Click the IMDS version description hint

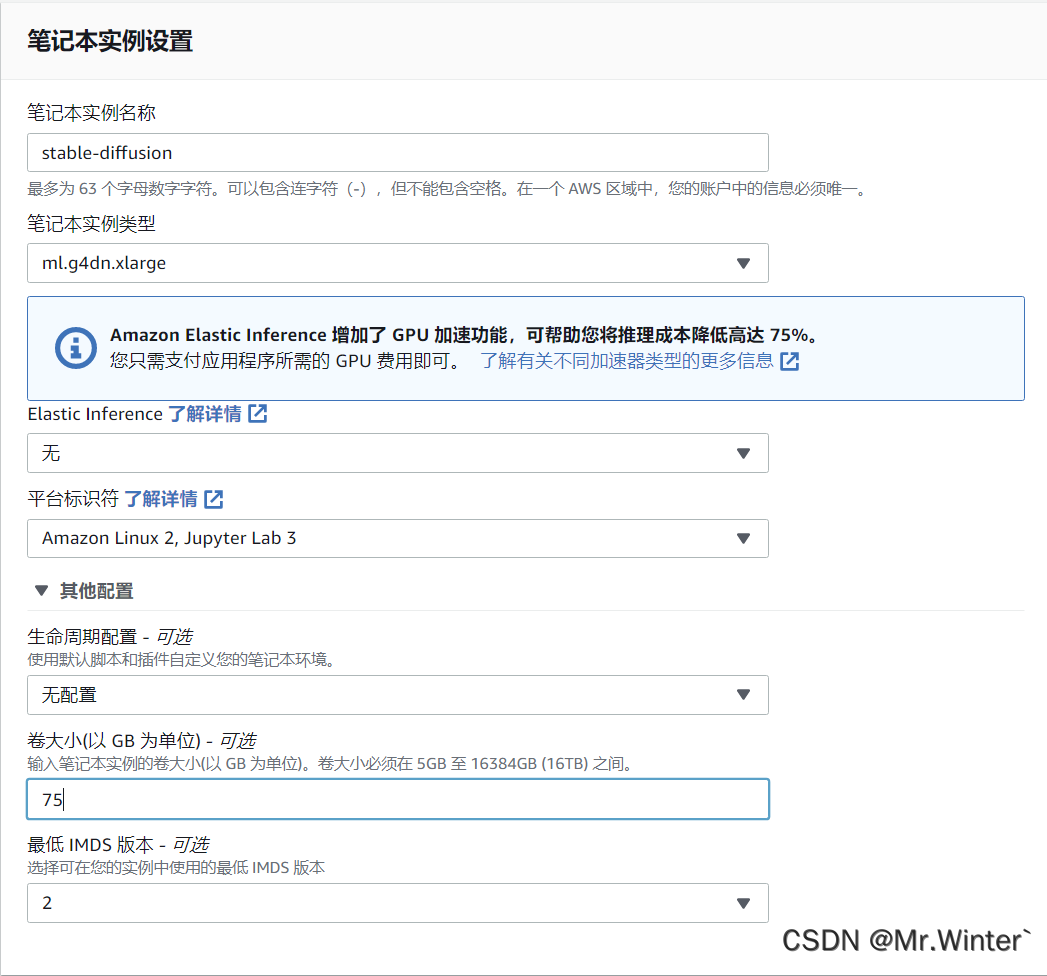click(x=176, y=868)
